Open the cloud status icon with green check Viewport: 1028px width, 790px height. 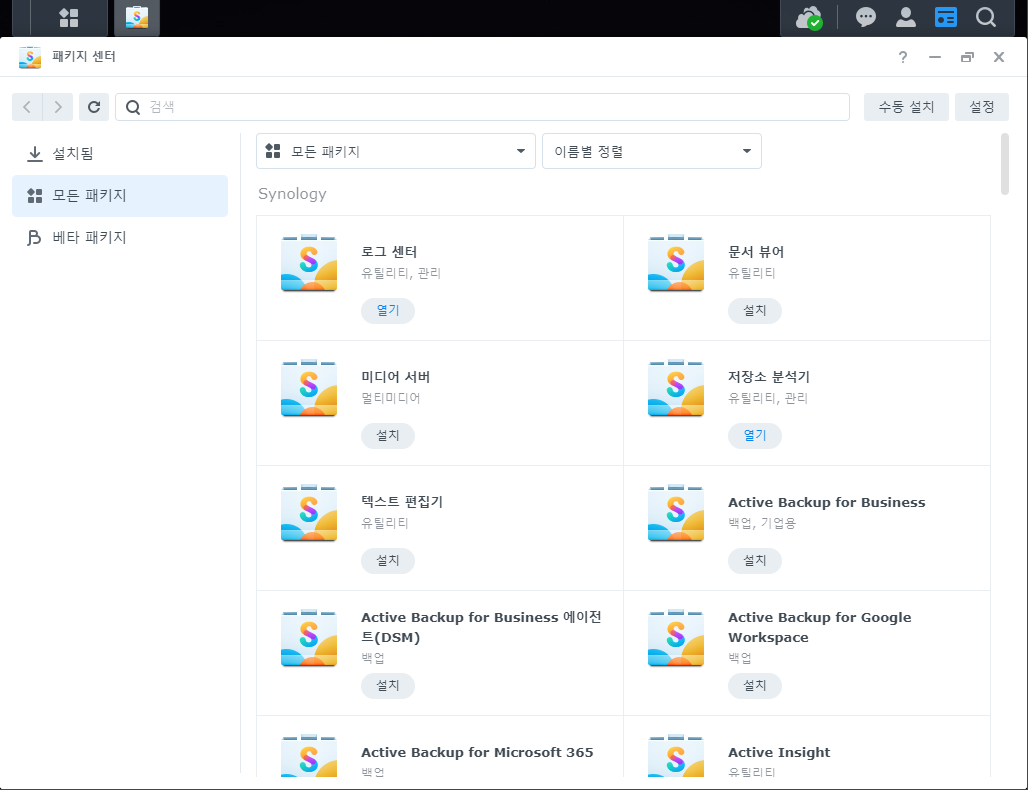809,18
